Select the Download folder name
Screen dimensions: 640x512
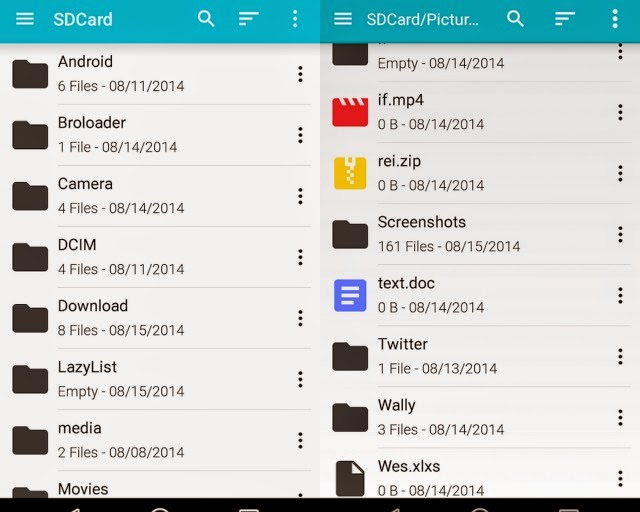93,306
